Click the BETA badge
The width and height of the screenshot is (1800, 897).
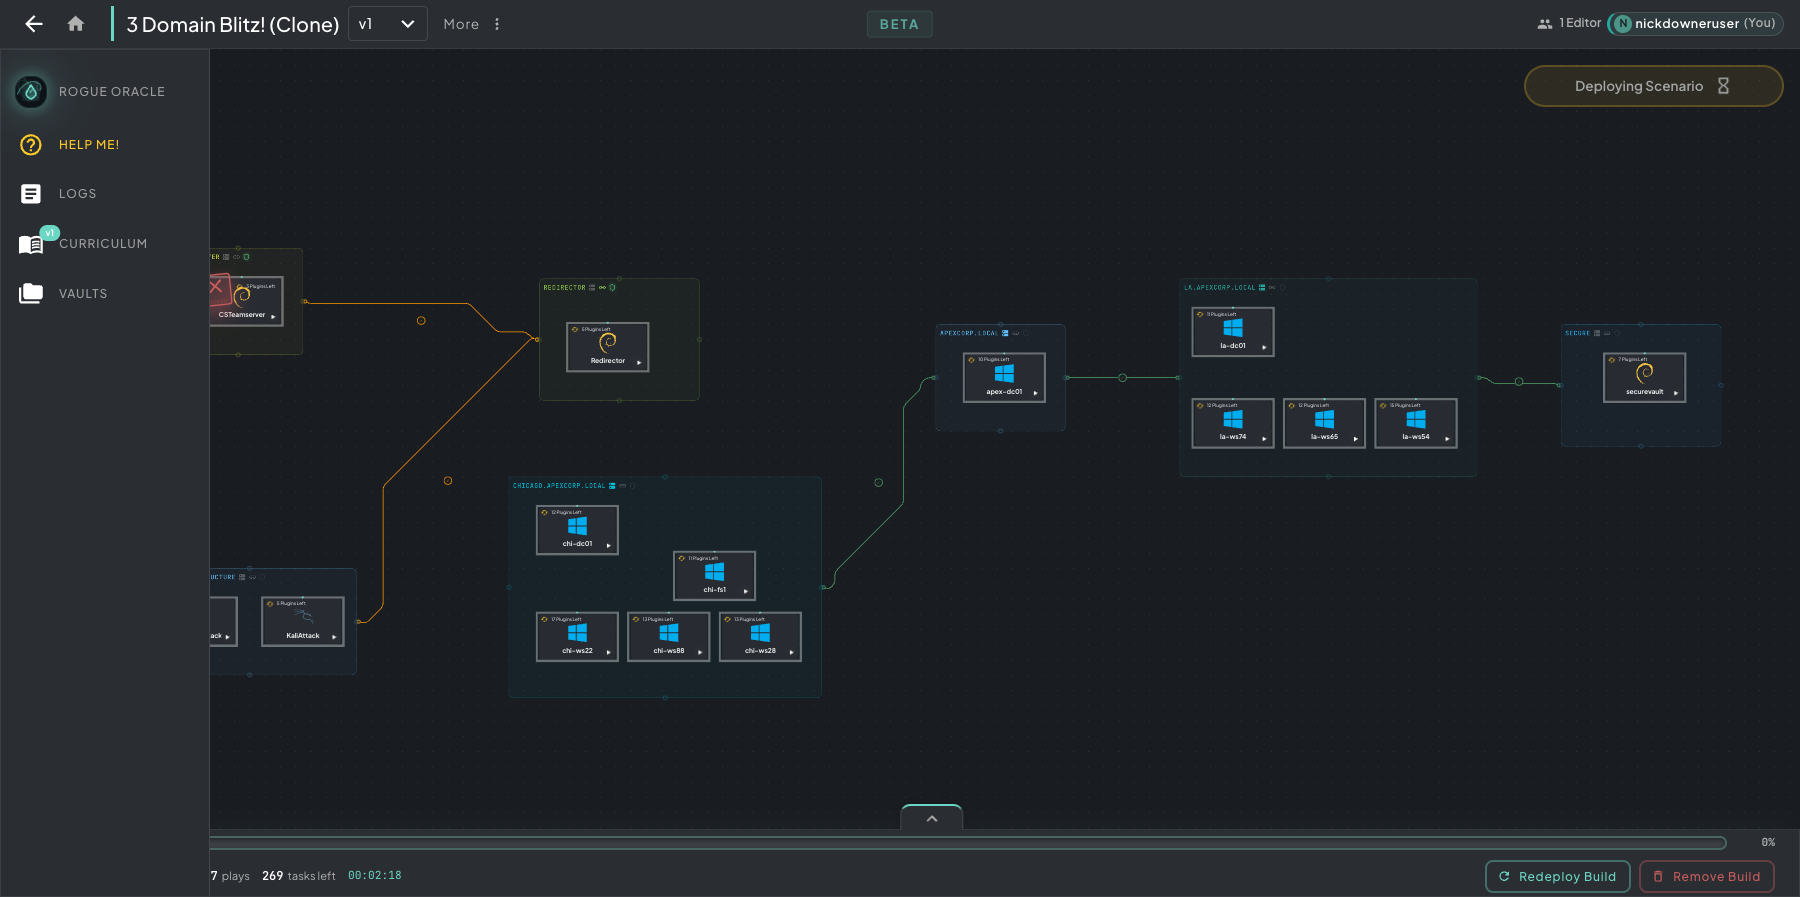click(899, 24)
